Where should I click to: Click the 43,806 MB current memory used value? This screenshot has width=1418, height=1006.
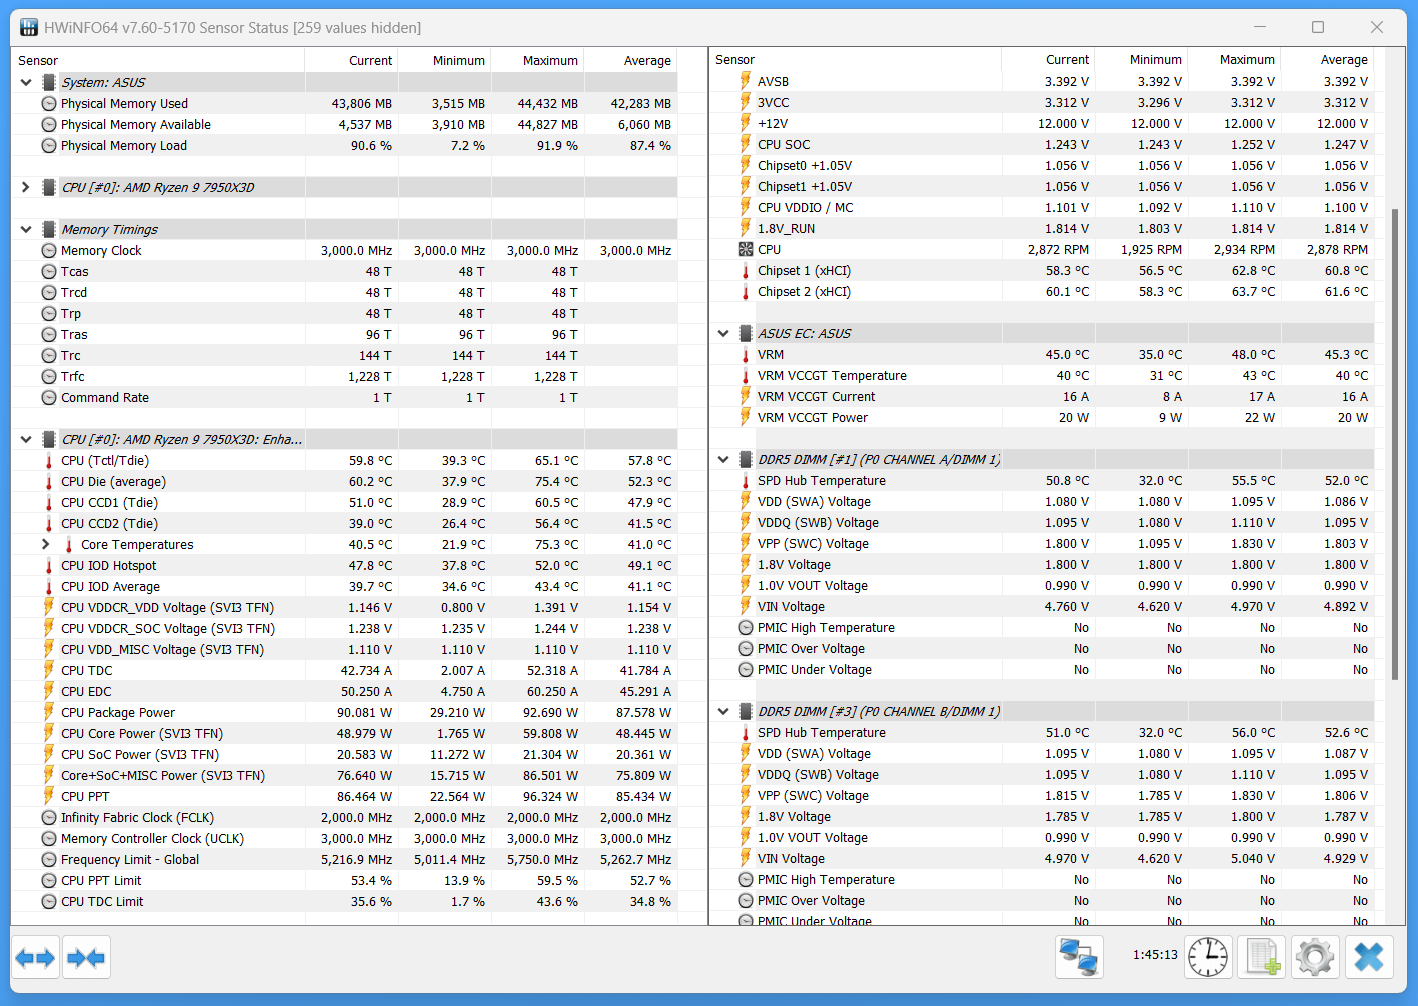click(x=361, y=104)
